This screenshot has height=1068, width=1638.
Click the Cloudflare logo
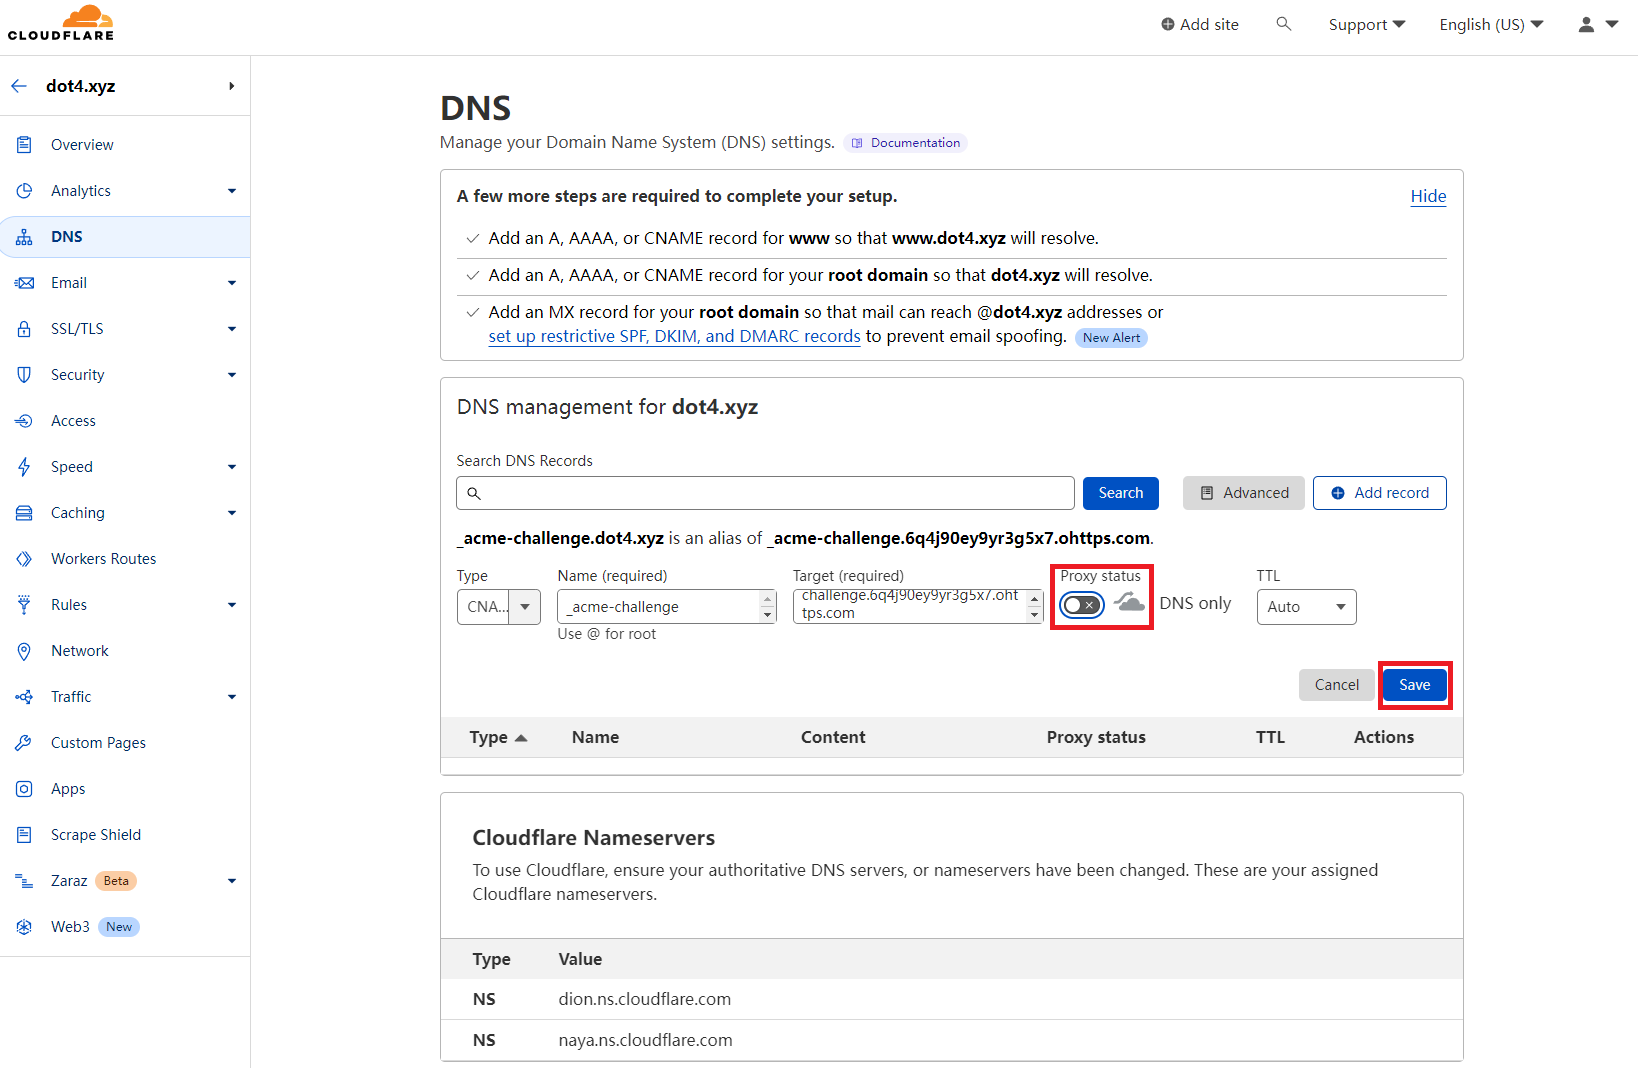61,23
